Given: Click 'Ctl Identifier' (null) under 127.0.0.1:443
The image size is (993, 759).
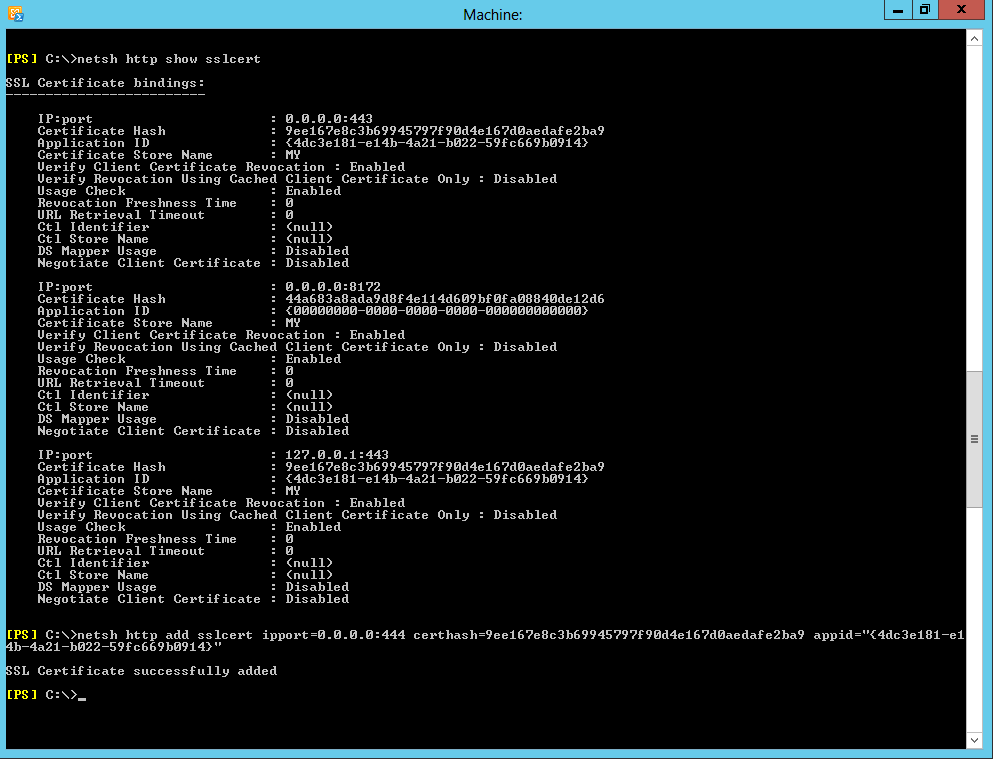Looking at the screenshot, I should pyautogui.click(x=309, y=563).
